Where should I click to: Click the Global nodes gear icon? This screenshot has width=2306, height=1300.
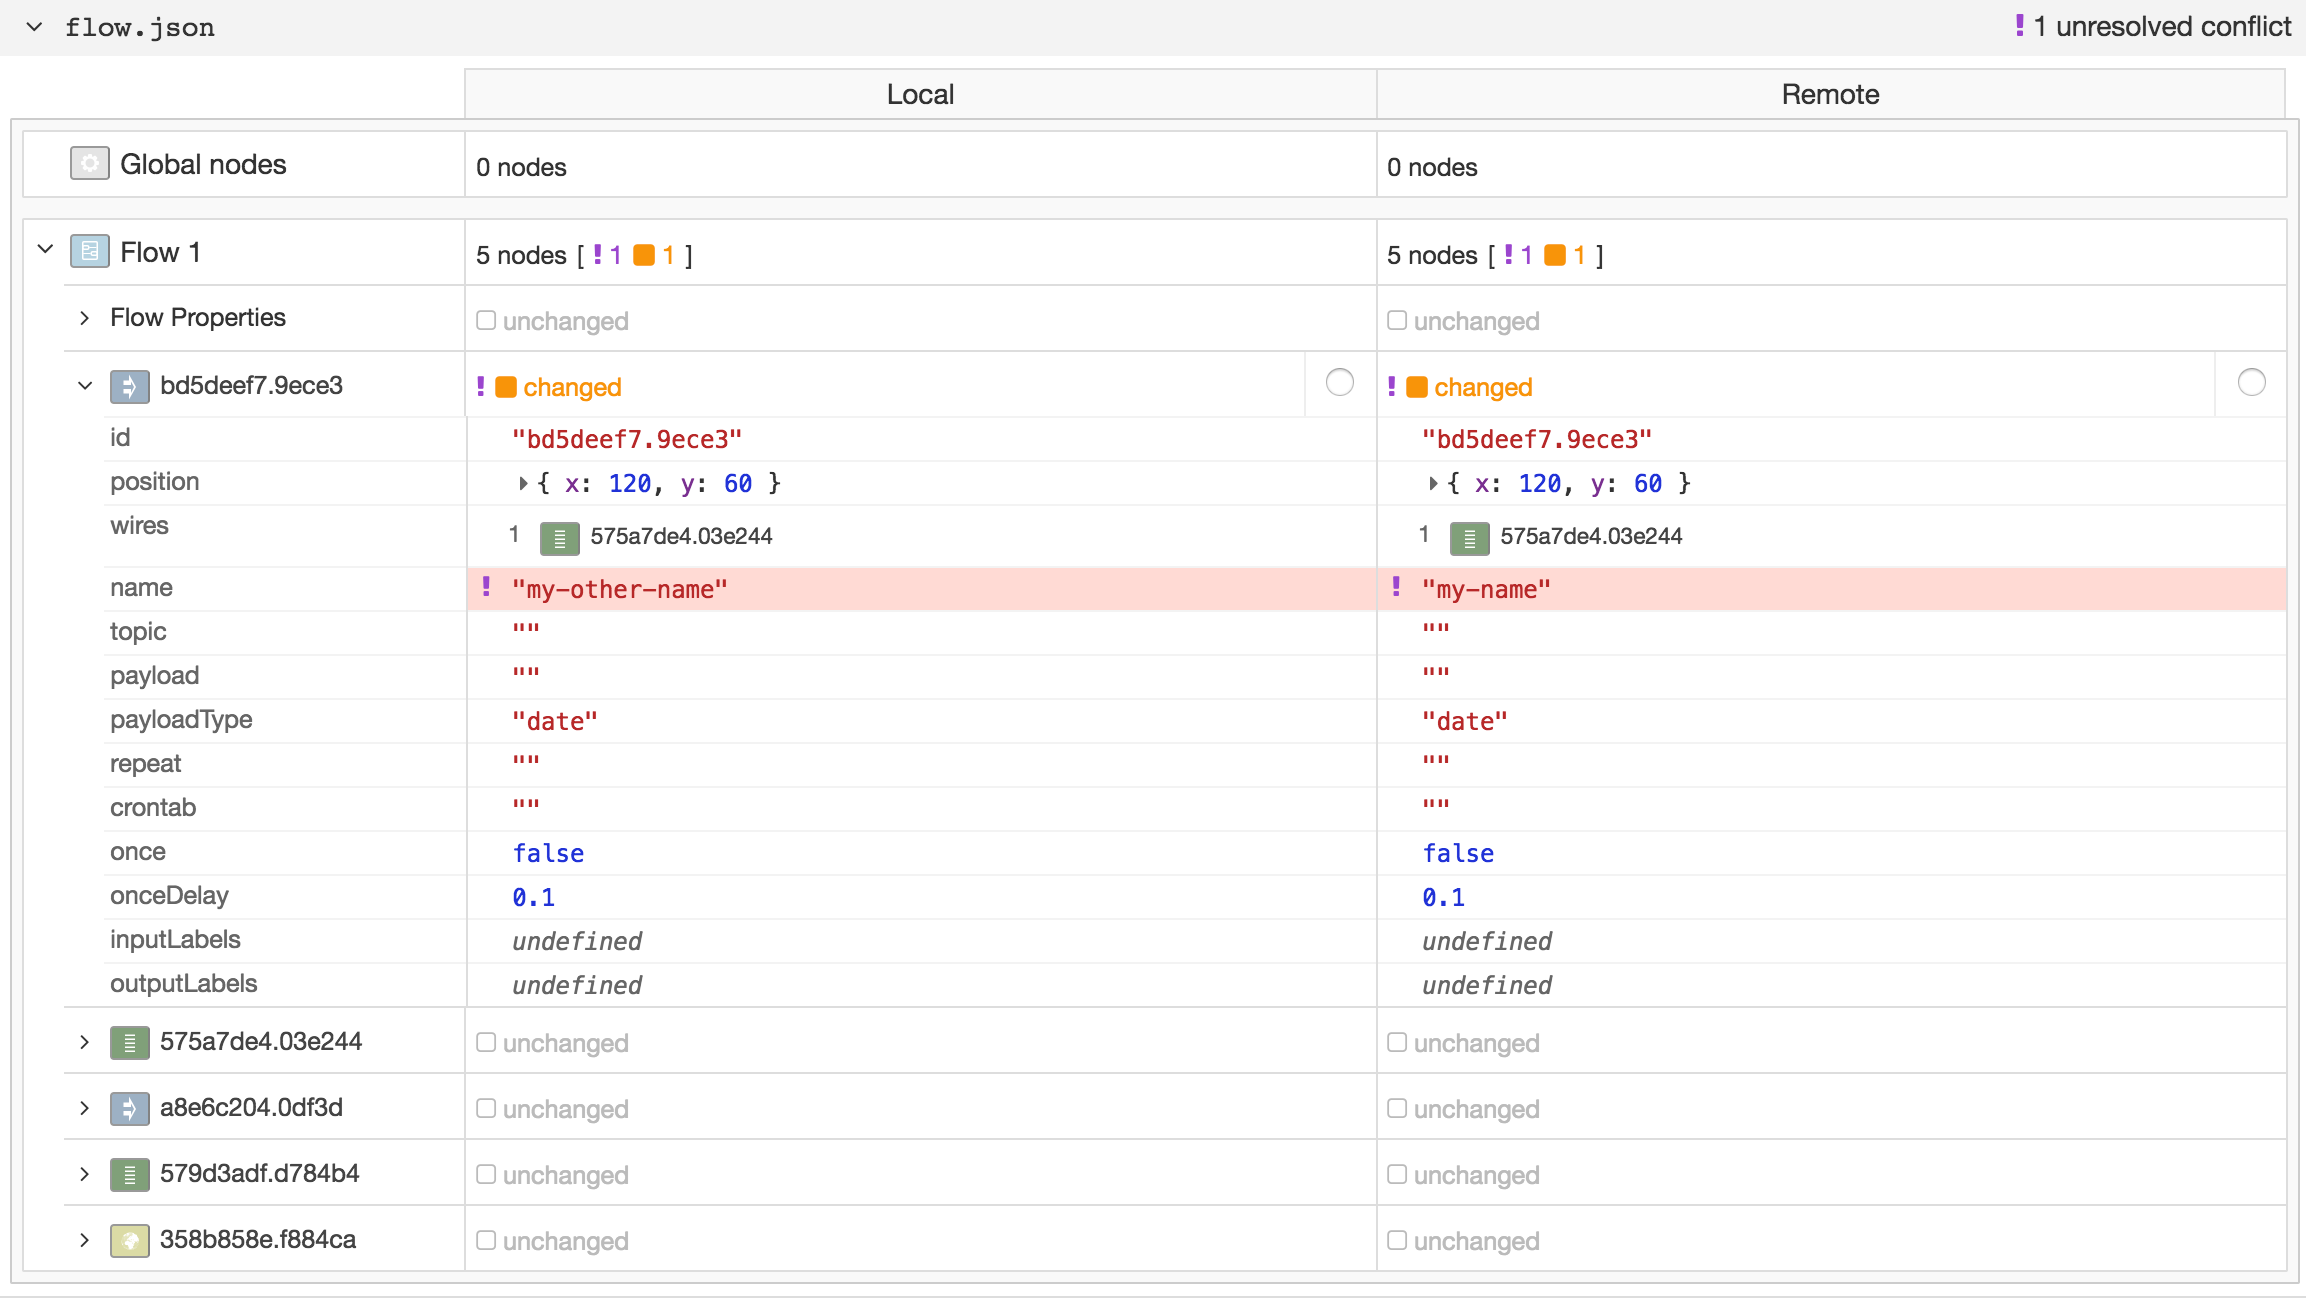[x=89, y=162]
